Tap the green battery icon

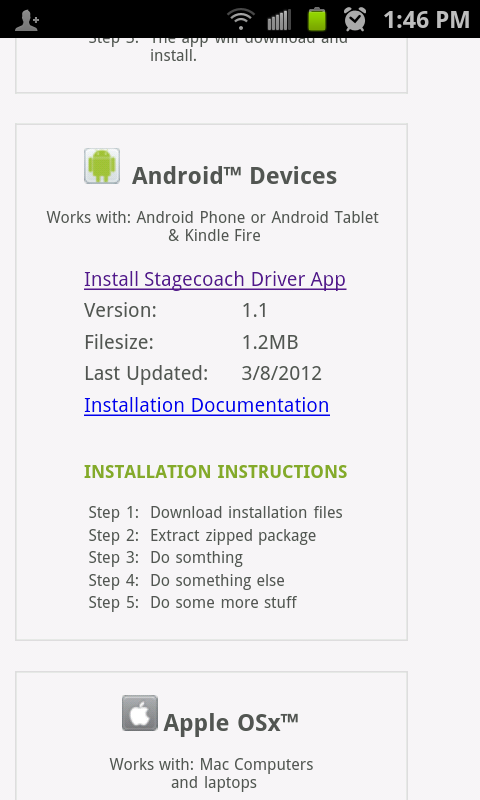point(317,19)
